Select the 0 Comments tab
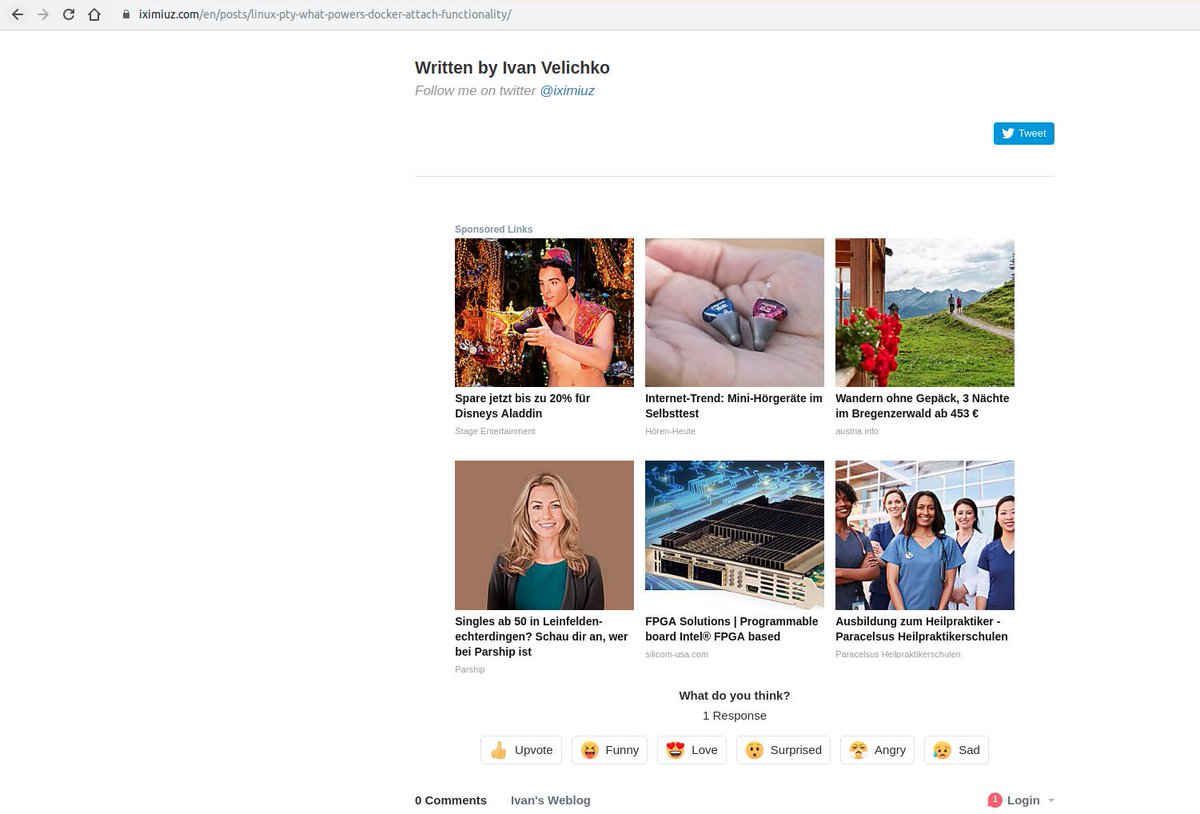 coord(451,800)
